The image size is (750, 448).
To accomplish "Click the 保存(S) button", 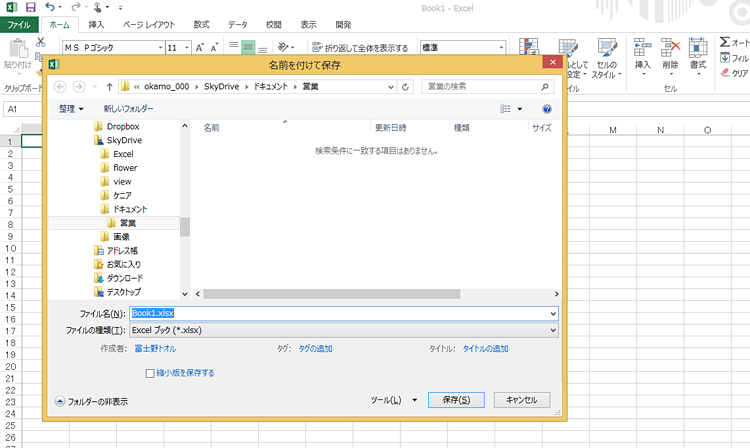I will click(456, 400).
